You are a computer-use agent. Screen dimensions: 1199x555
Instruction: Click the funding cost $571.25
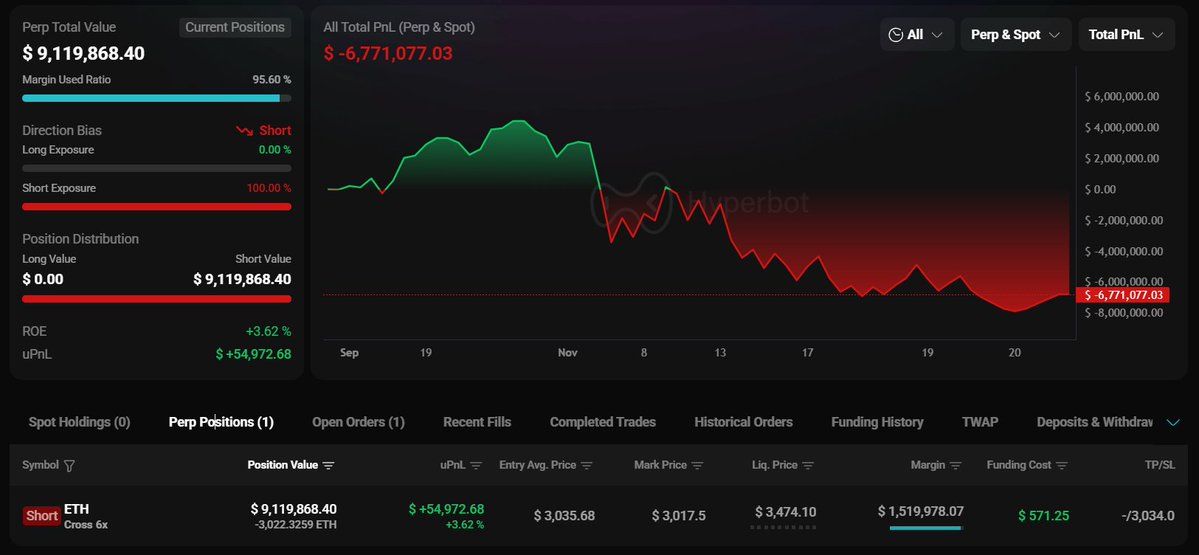(x=1044, y=516)
